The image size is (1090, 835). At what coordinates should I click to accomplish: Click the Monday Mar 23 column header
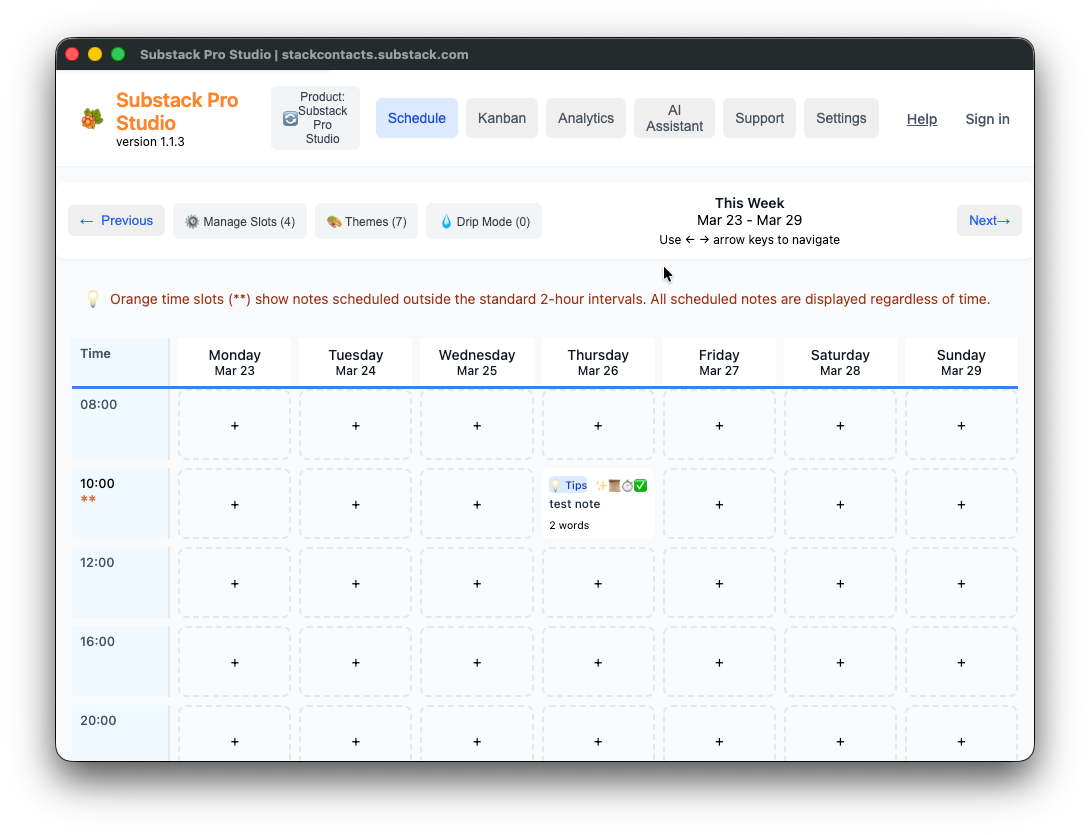pyautogui.click(x=234, y=362)
